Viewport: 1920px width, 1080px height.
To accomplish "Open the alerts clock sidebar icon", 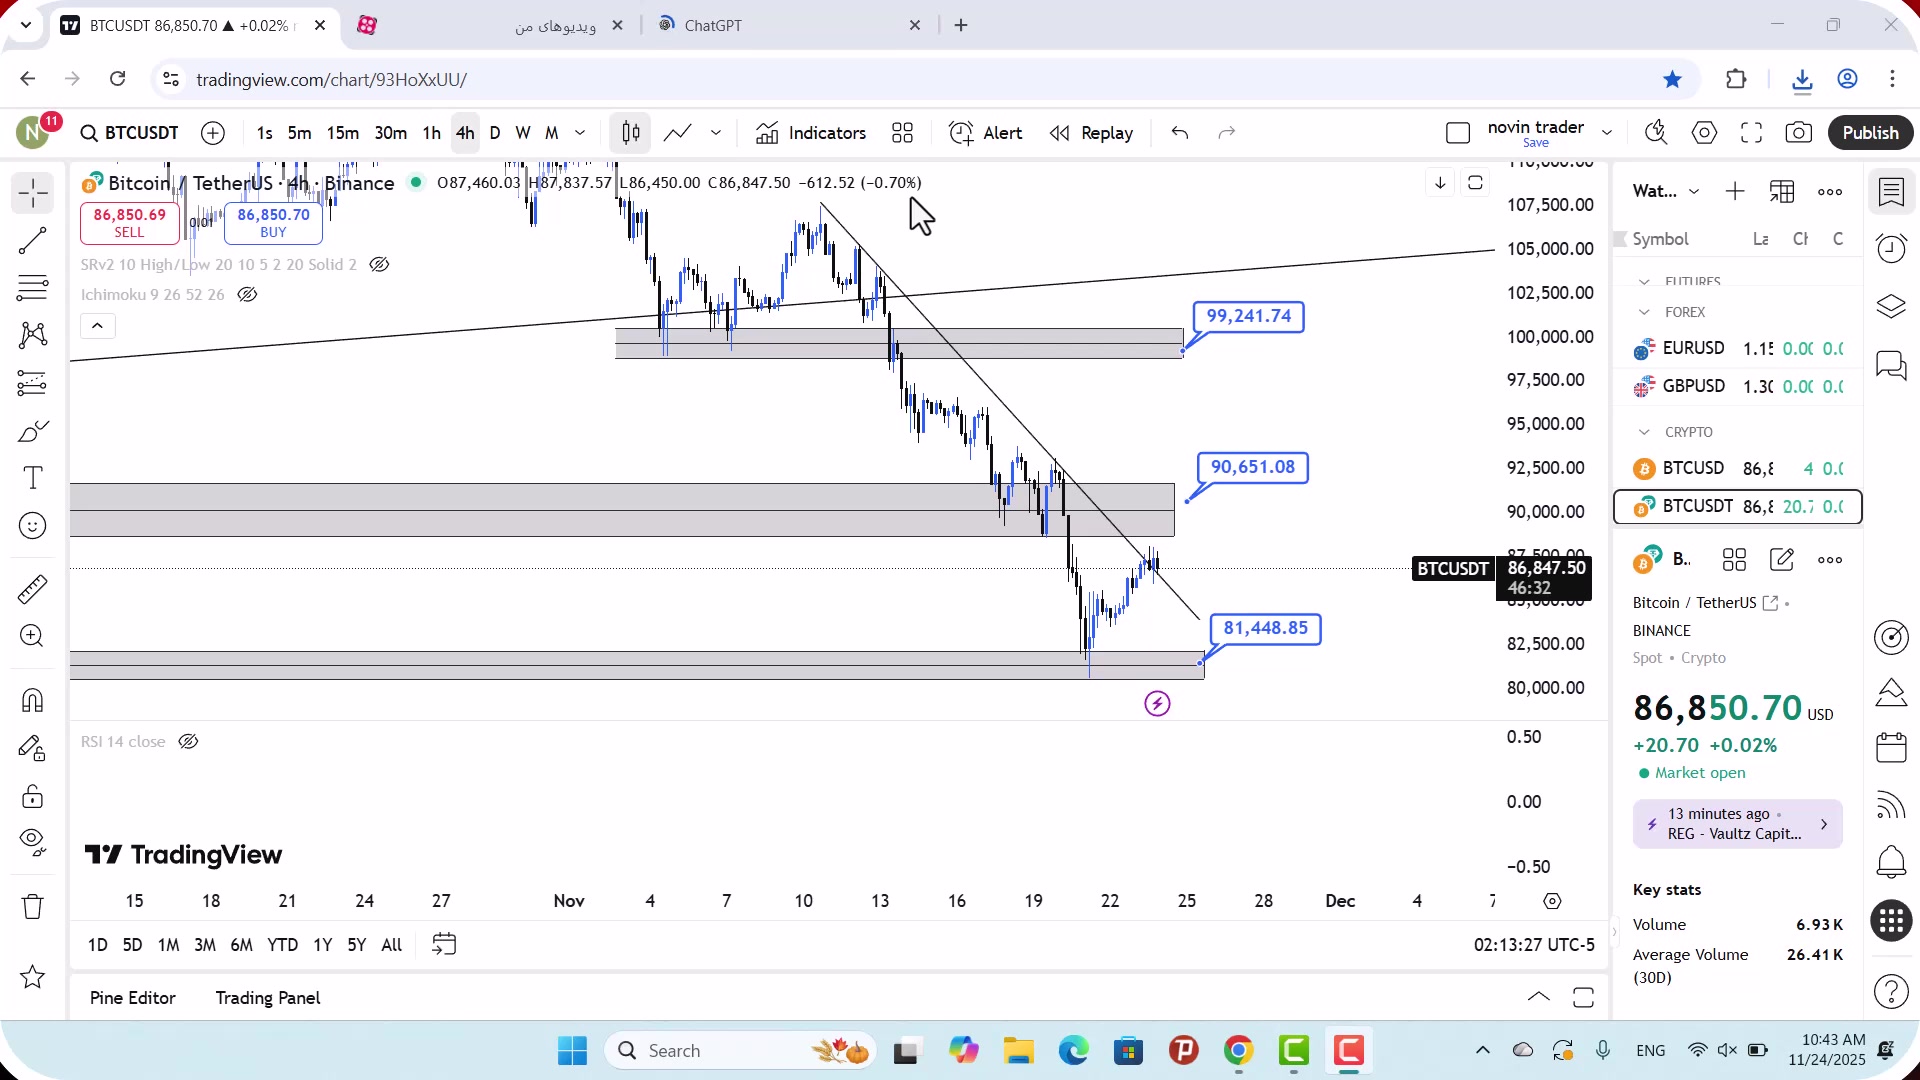I will [1891, 248].
